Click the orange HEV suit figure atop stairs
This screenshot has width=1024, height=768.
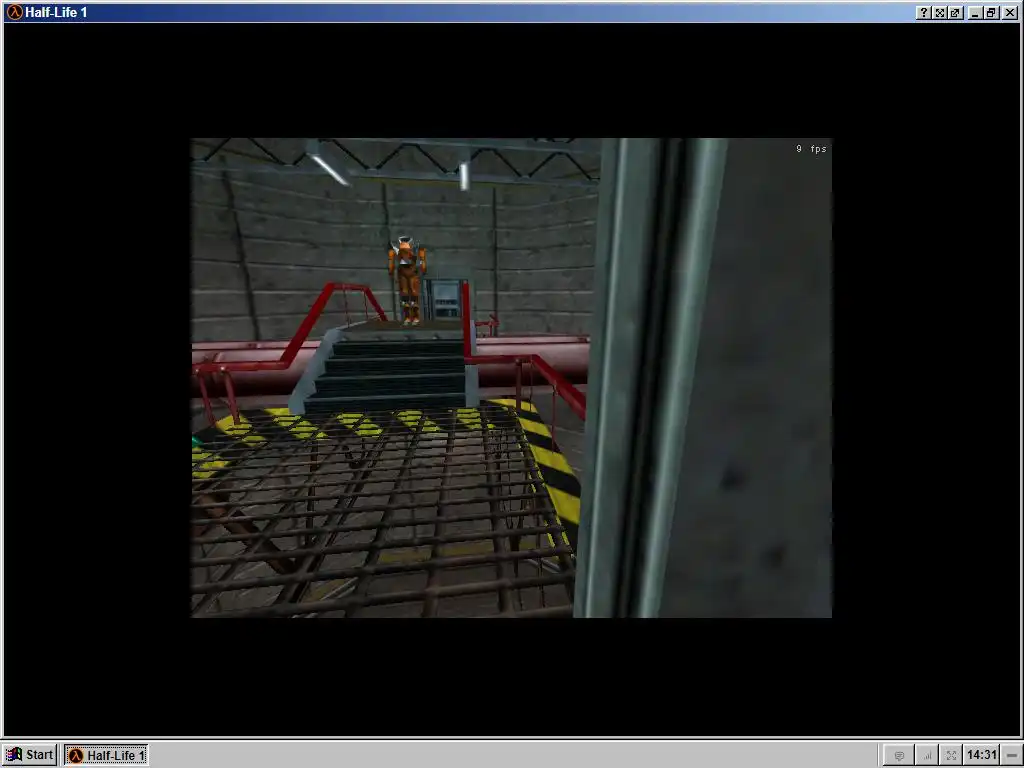click(407, 281)
